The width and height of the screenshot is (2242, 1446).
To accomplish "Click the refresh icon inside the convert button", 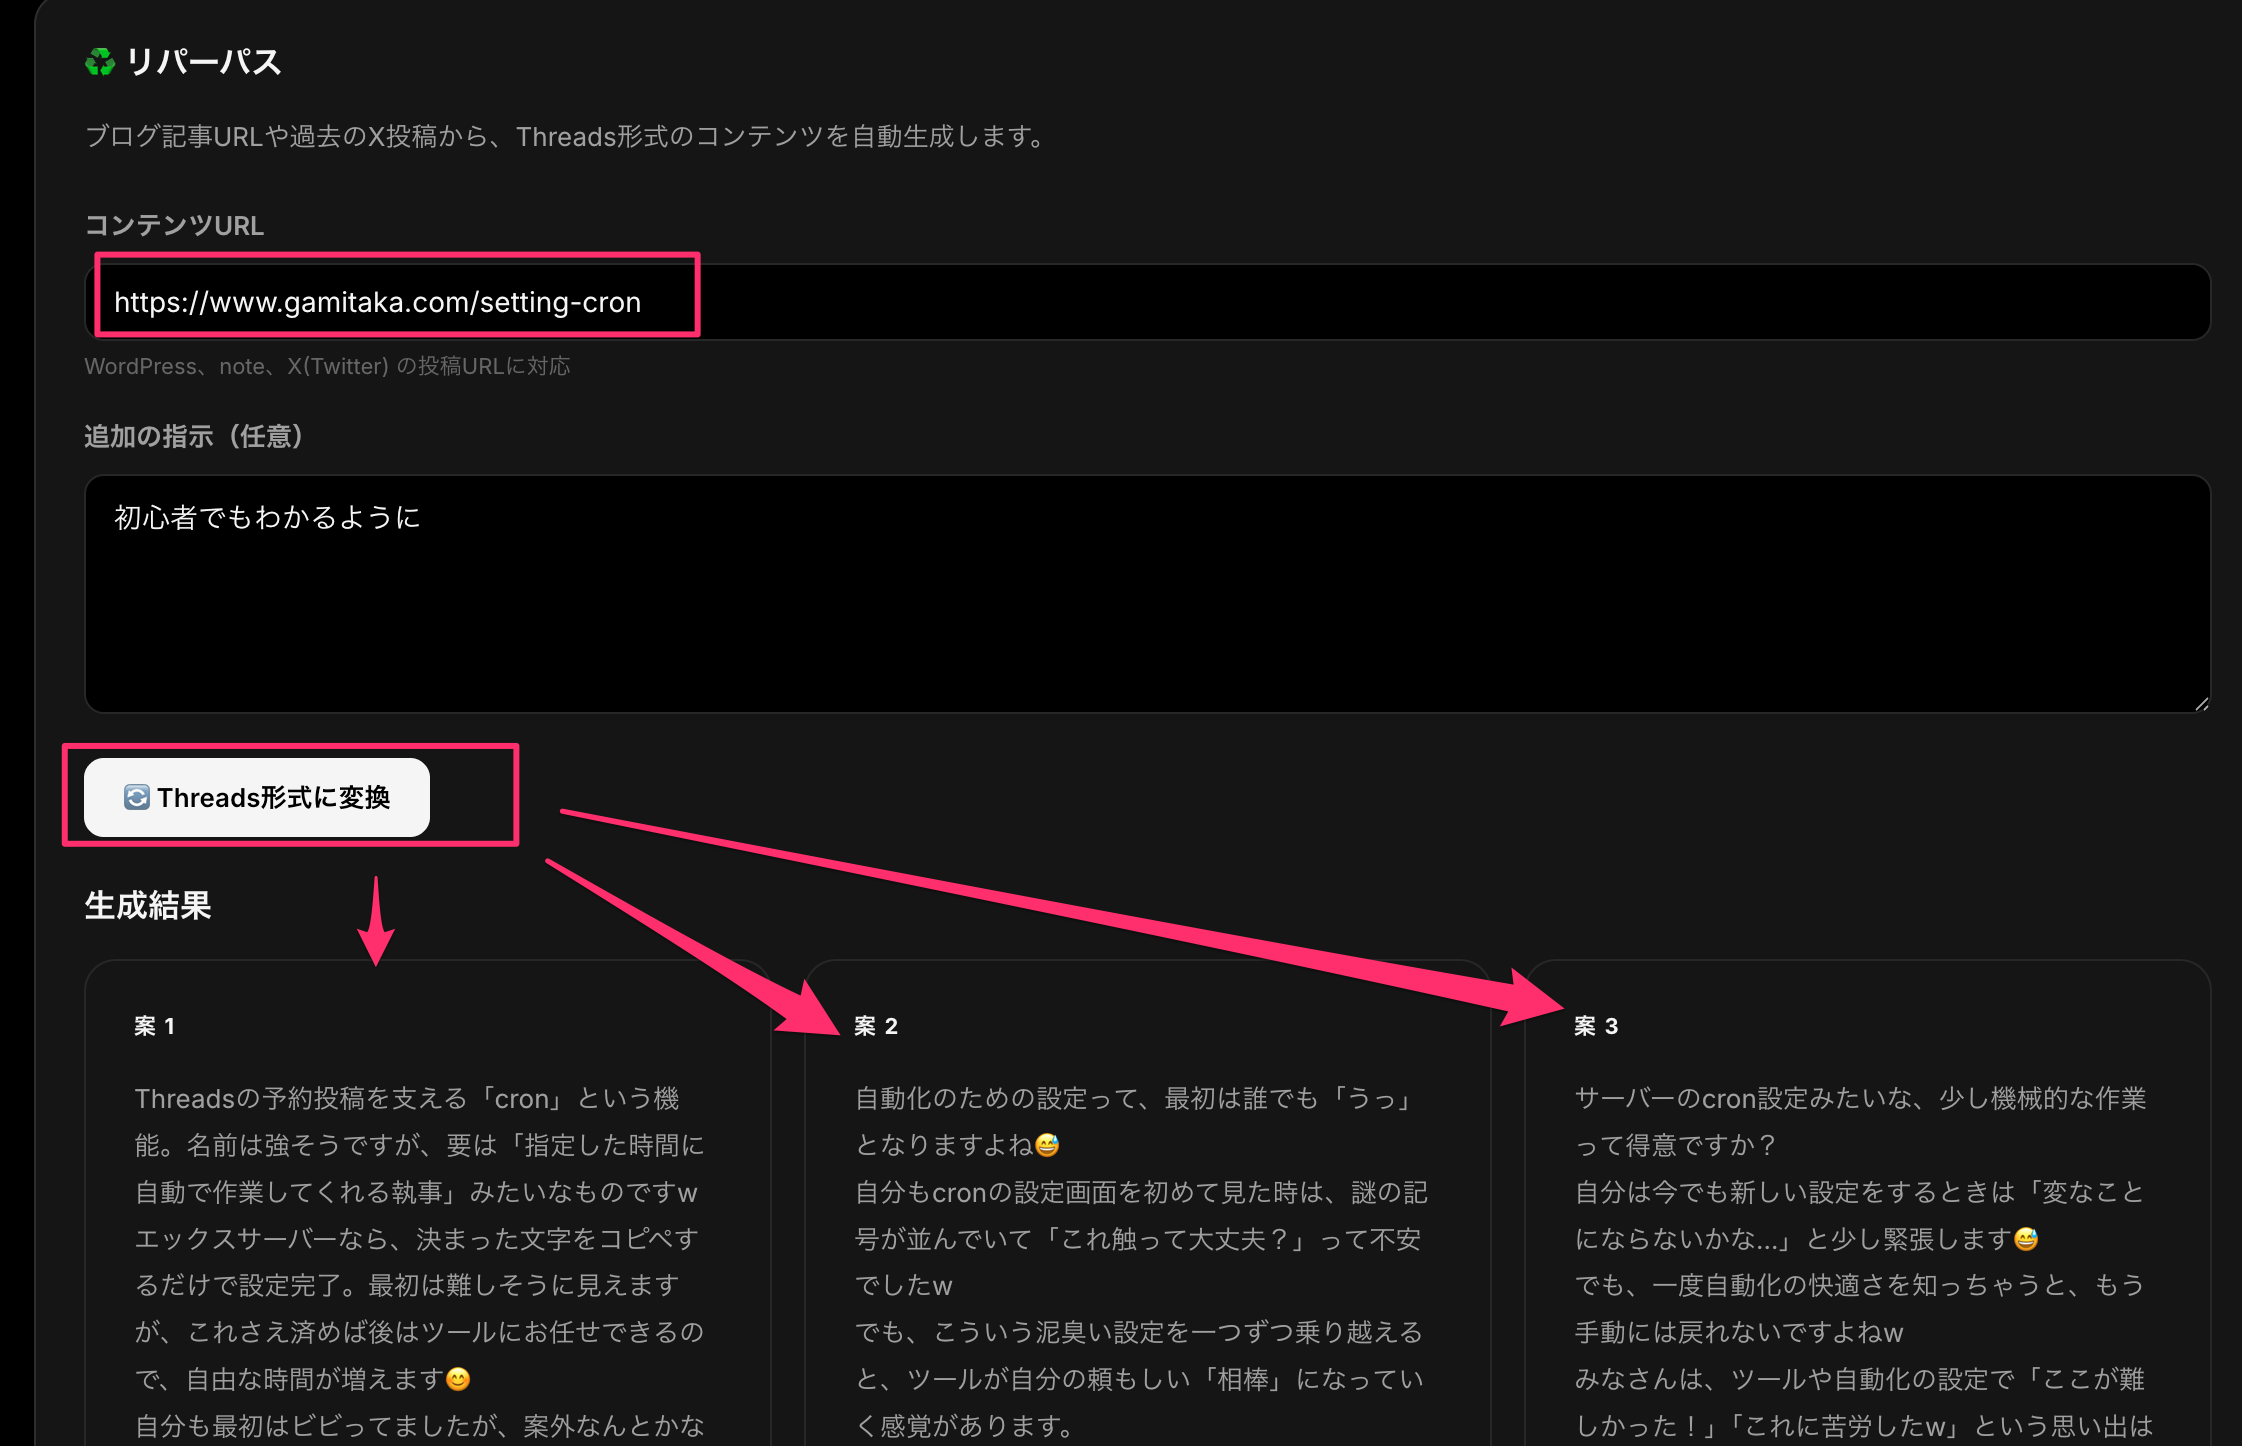I will (x=136, y=797).
